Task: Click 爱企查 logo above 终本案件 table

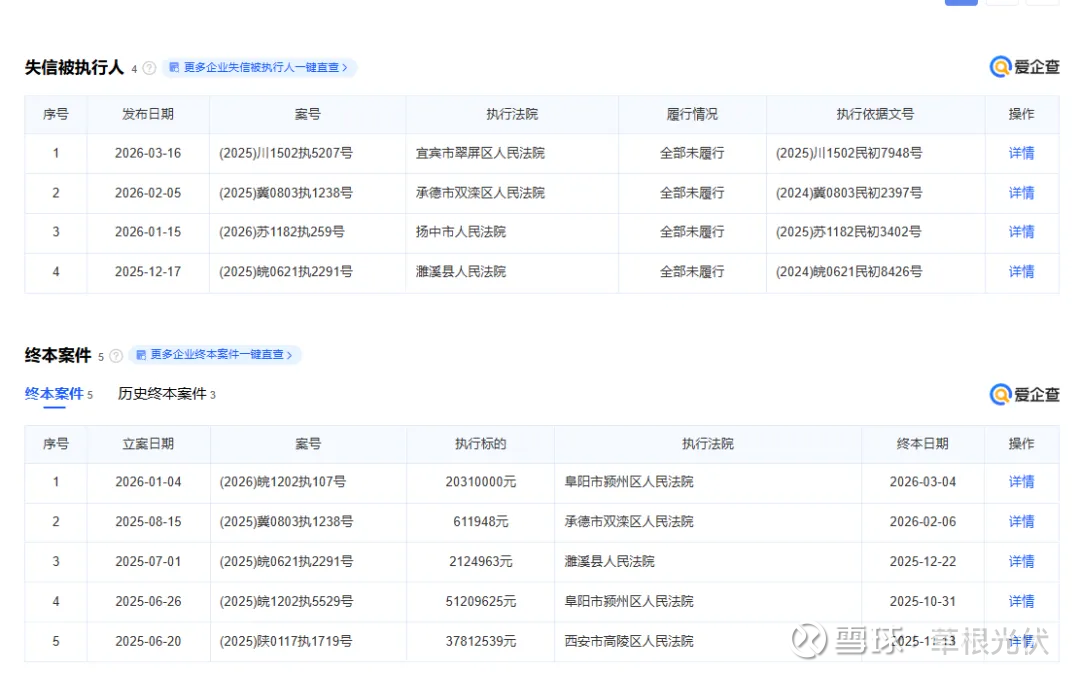Action: click(1024, 395)
